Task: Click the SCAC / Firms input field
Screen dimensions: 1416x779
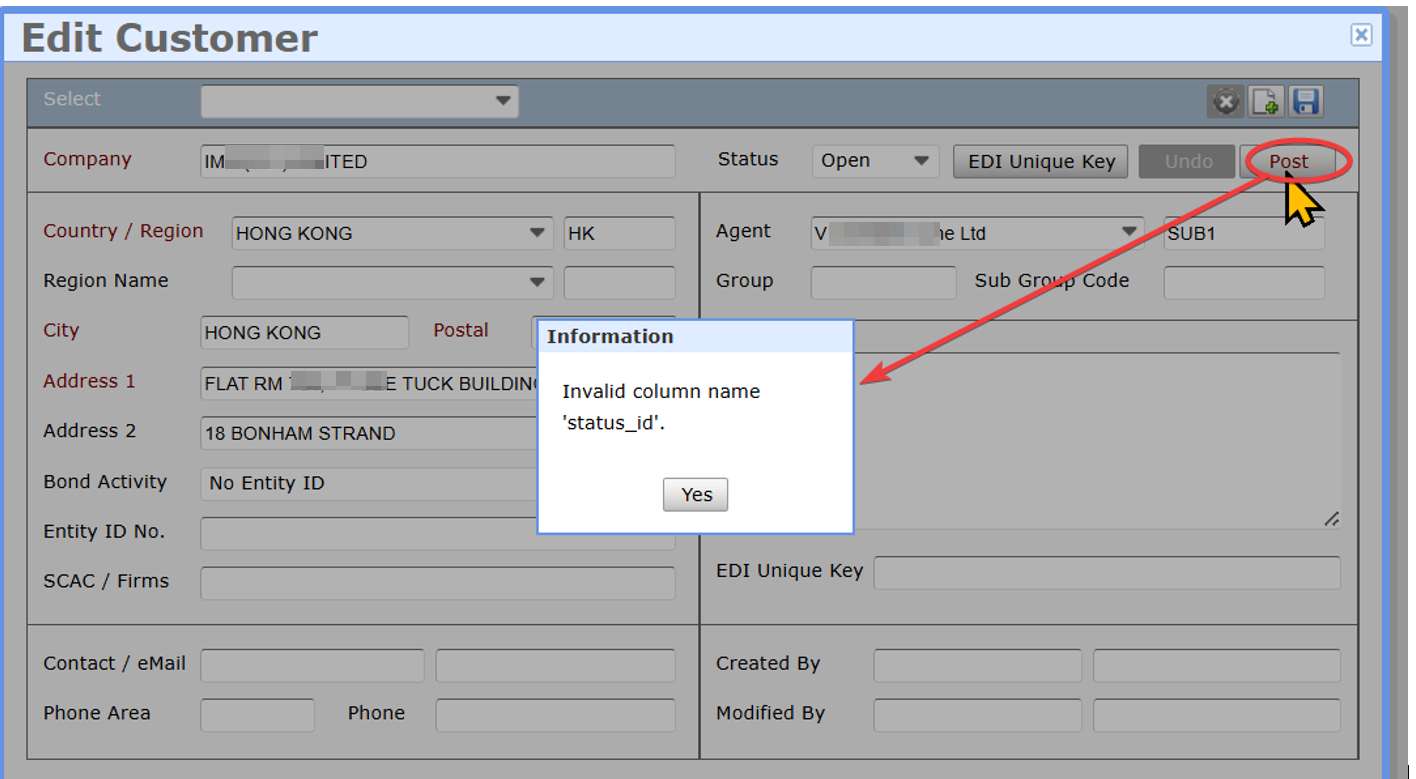Action: [438, 583]
